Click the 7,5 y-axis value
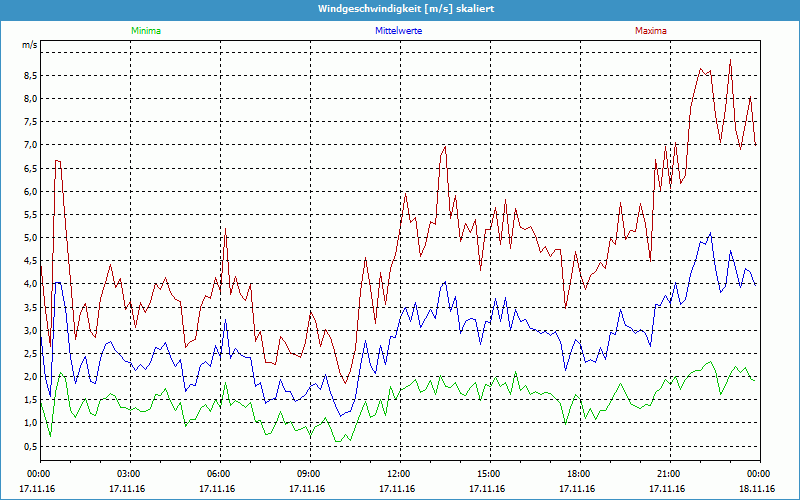 tap(30, 122)
